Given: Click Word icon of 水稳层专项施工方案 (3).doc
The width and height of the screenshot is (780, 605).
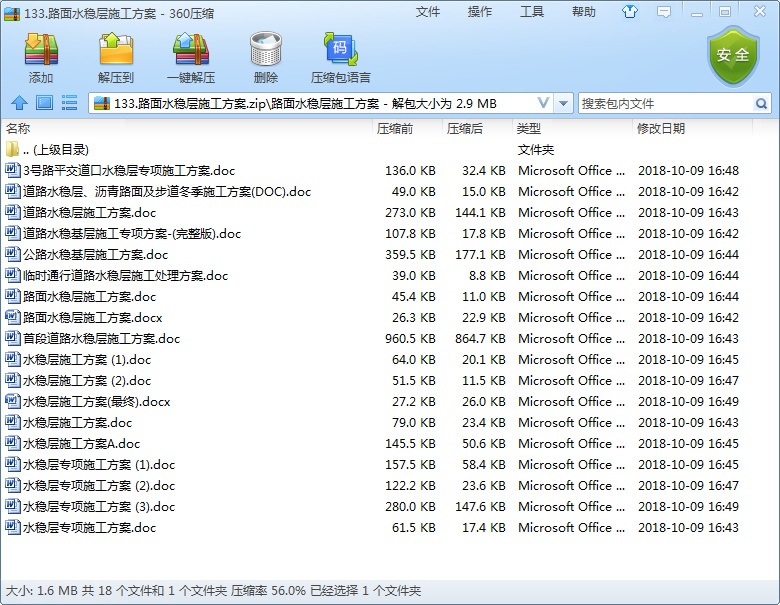Looking at the screenshot, I should pyautogui.click(x=12, y=506).
